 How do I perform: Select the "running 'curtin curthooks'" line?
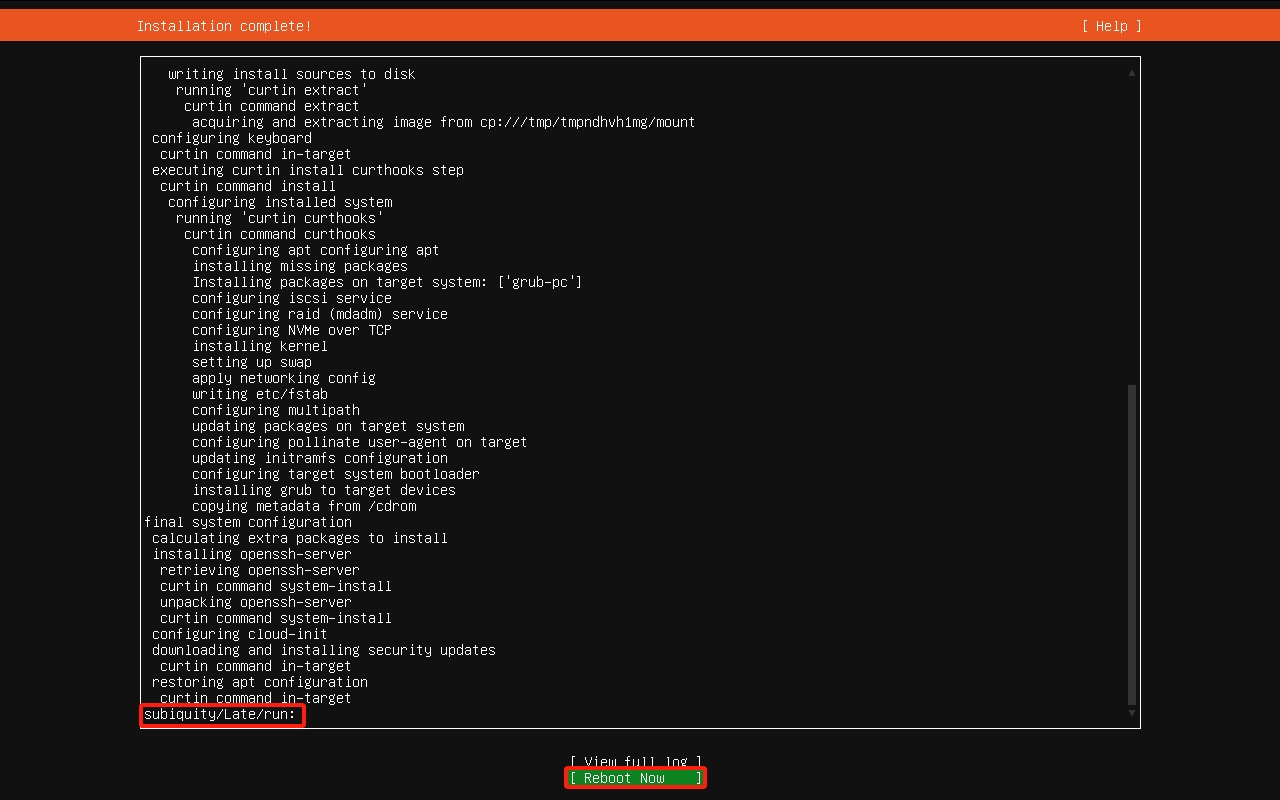coord(280,218)
